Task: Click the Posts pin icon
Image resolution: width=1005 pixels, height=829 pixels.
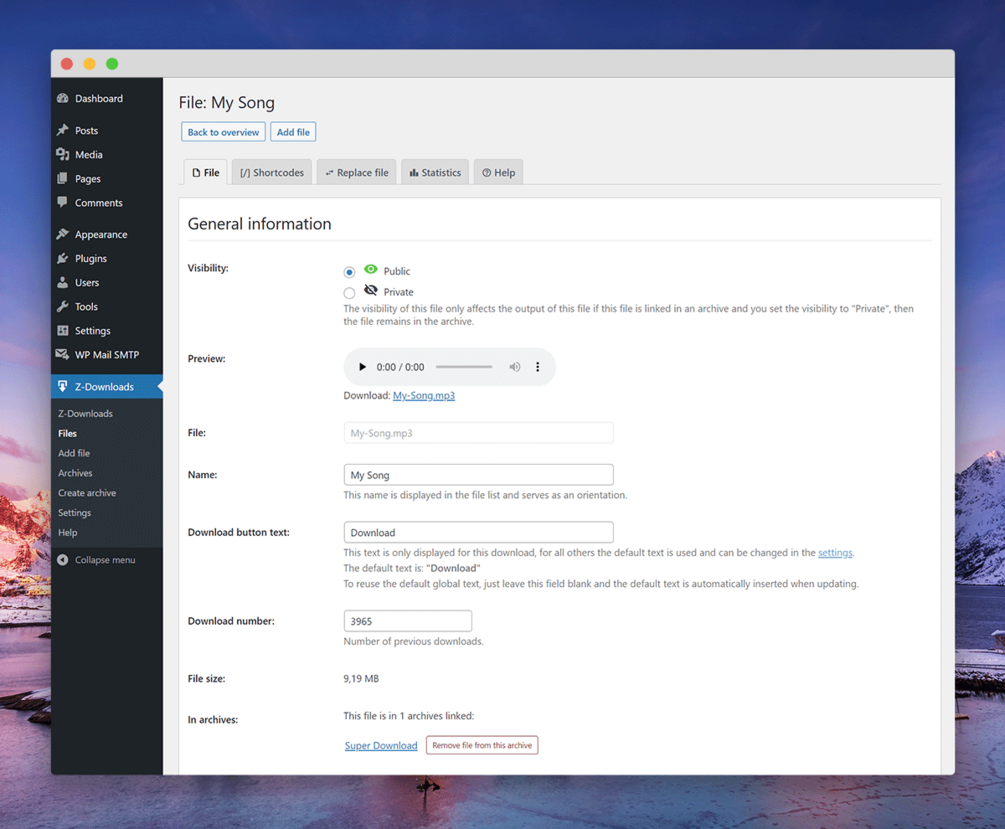Action: click(62, 130)
